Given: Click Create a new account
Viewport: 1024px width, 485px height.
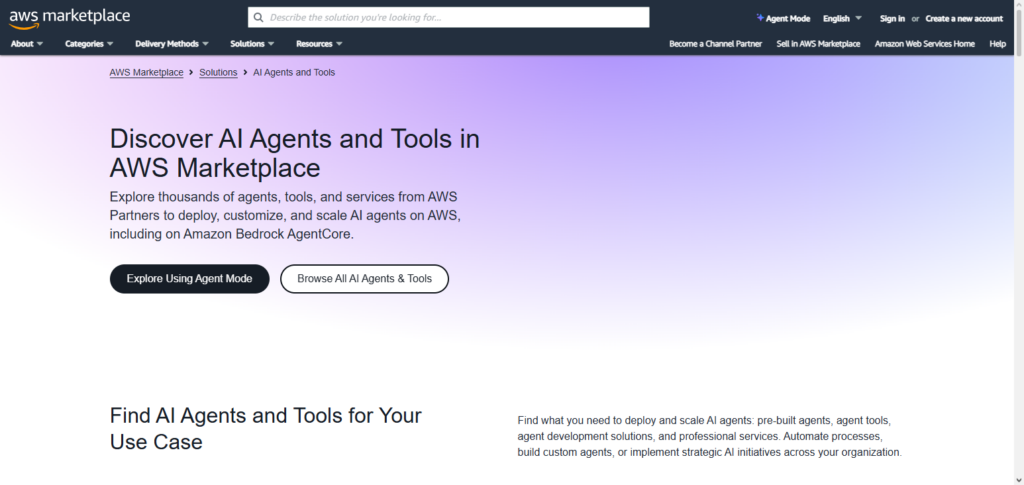Looking at the screenshot, I should [x=964, y=18].
